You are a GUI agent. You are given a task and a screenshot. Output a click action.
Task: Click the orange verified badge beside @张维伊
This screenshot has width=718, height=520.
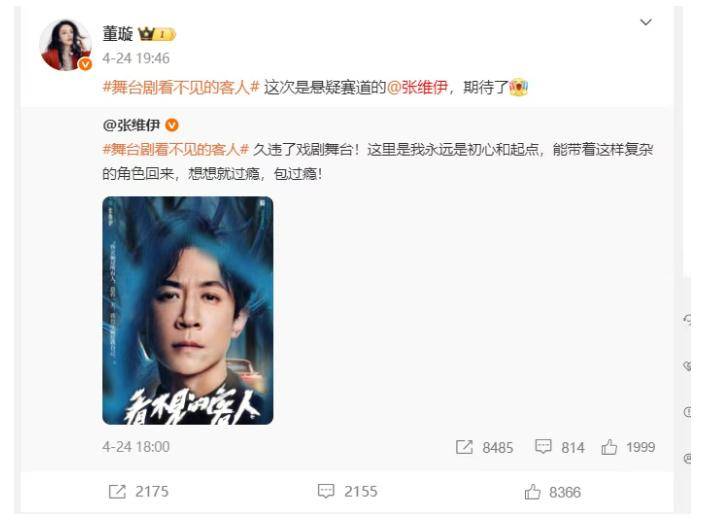[172, 125]
